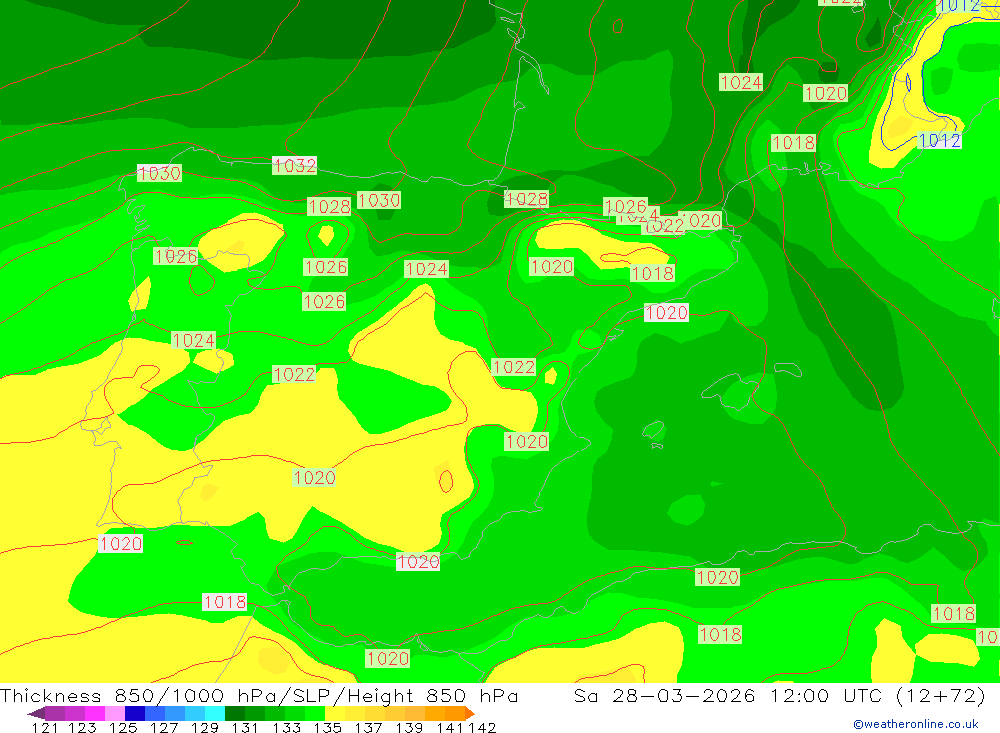Open the weatheronline.co.uk copyright link

click(916, 724)
